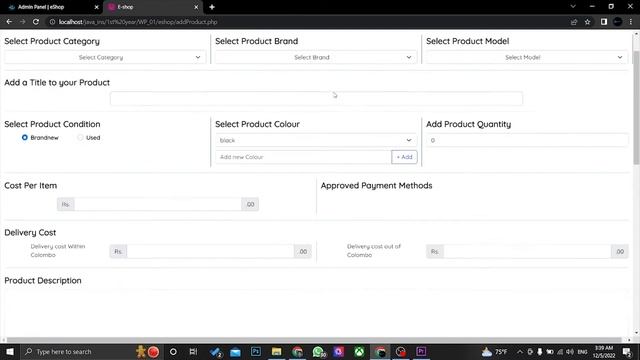640x360 pixels.
Task: Reload the addProduct page
Action: 36,22
